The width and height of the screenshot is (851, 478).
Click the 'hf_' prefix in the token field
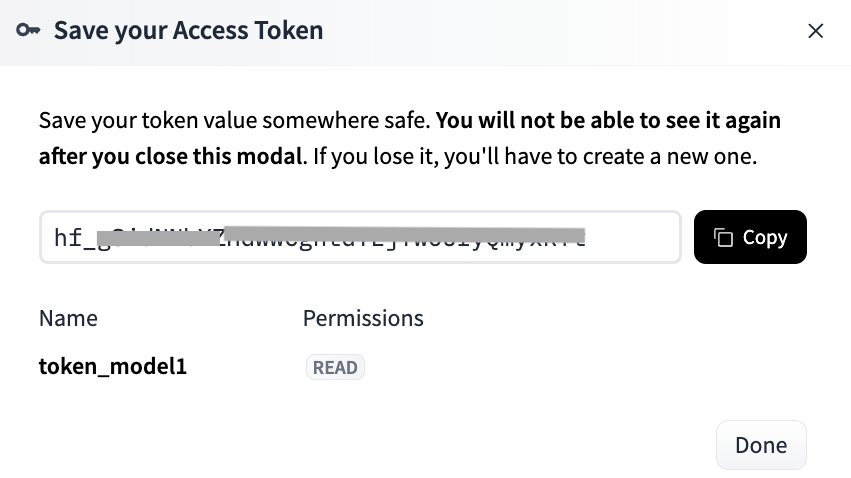75,238
